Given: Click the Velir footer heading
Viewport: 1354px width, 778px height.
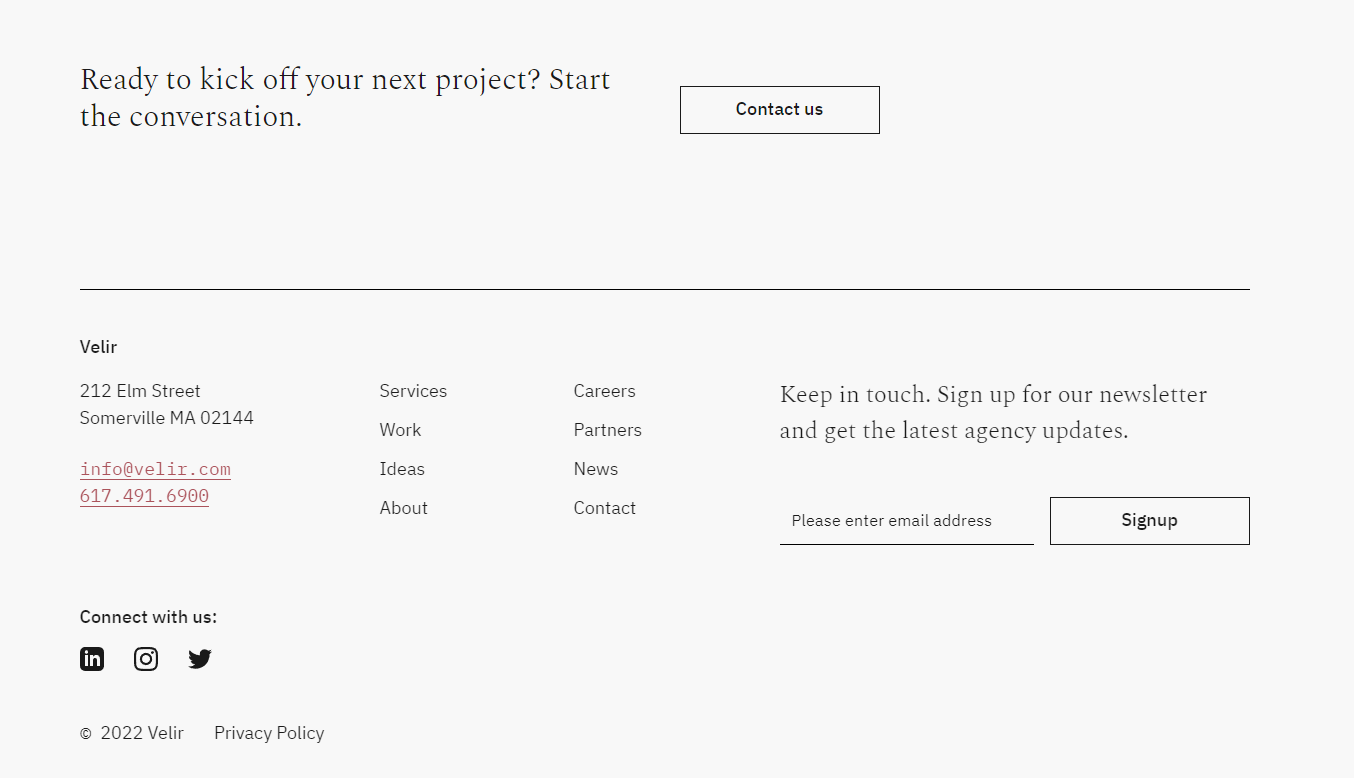Looking at the screenshot, I should (98, 347).
